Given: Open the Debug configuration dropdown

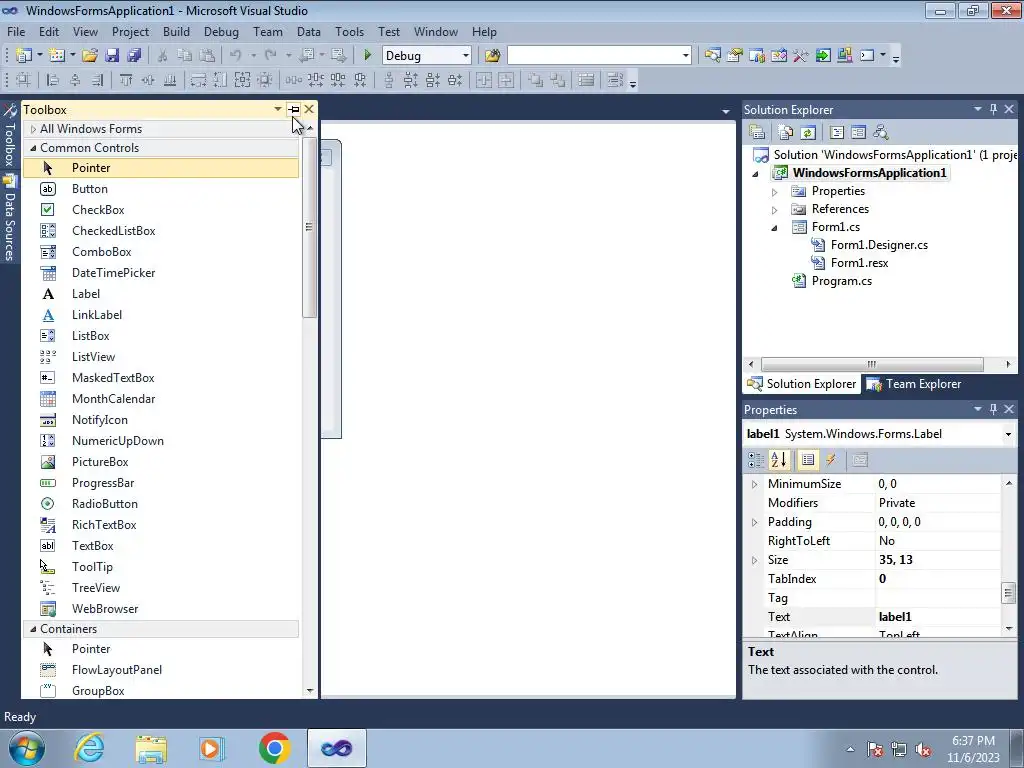Looking at the screenshot, I should click(466, 56).
